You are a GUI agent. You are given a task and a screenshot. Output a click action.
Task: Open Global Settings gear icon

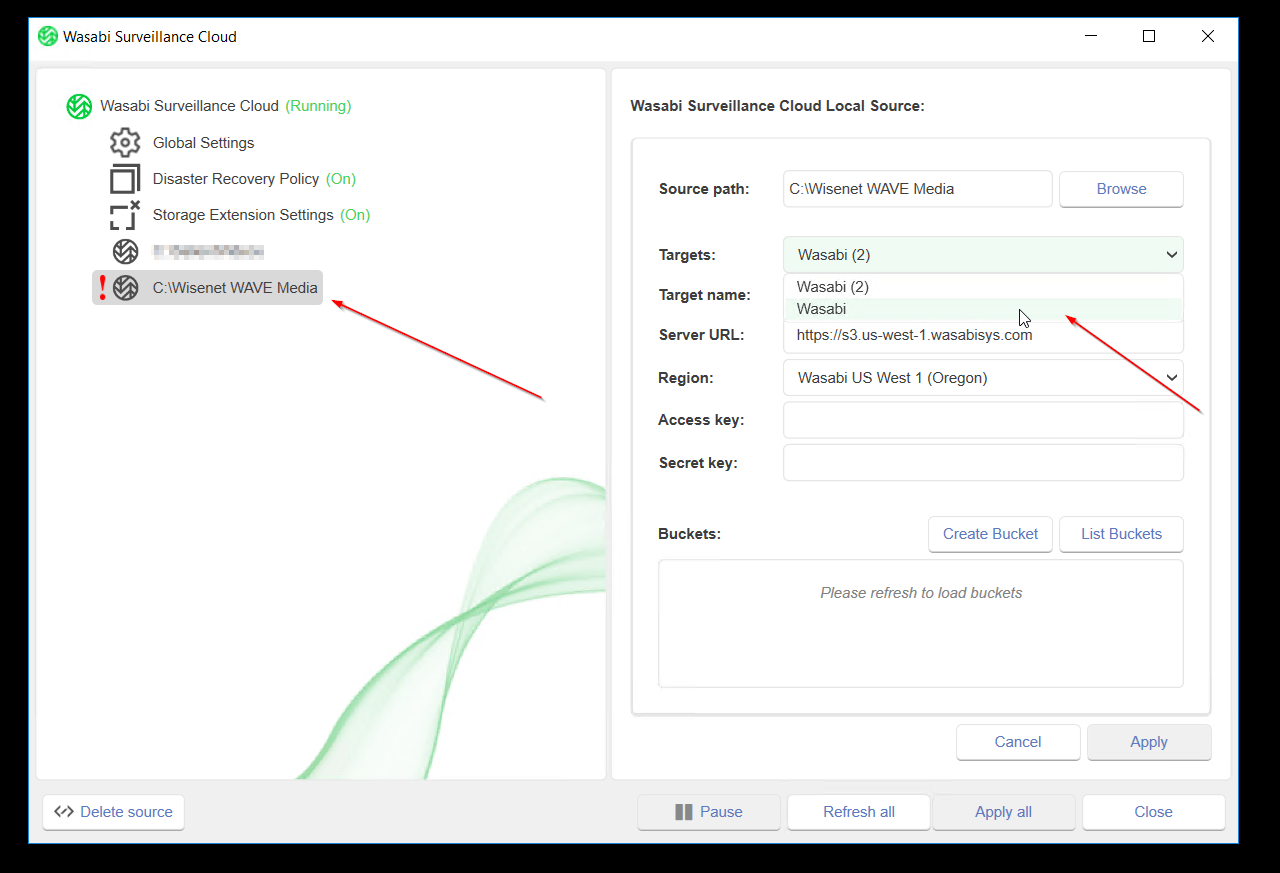coord(125,143)
